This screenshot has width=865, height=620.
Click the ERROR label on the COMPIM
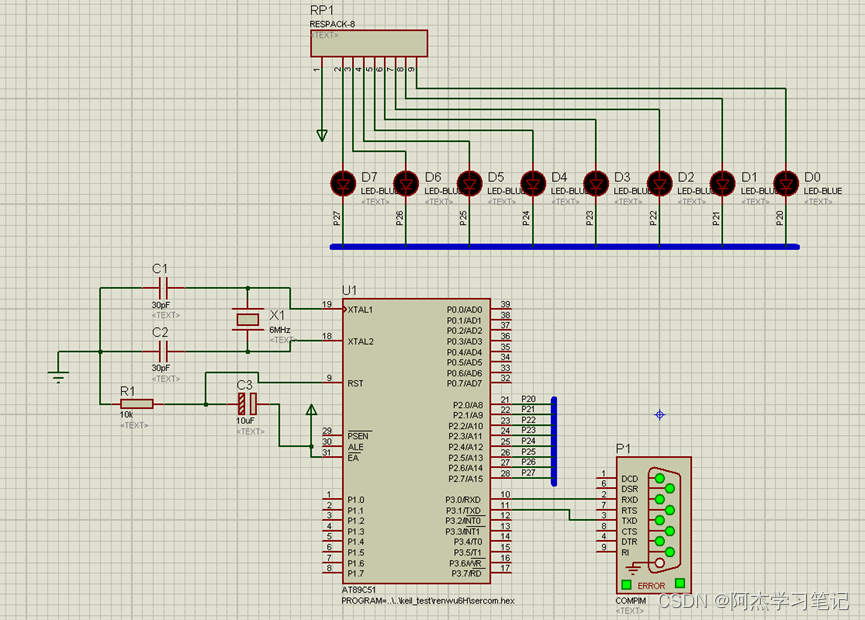click(650, 585)
